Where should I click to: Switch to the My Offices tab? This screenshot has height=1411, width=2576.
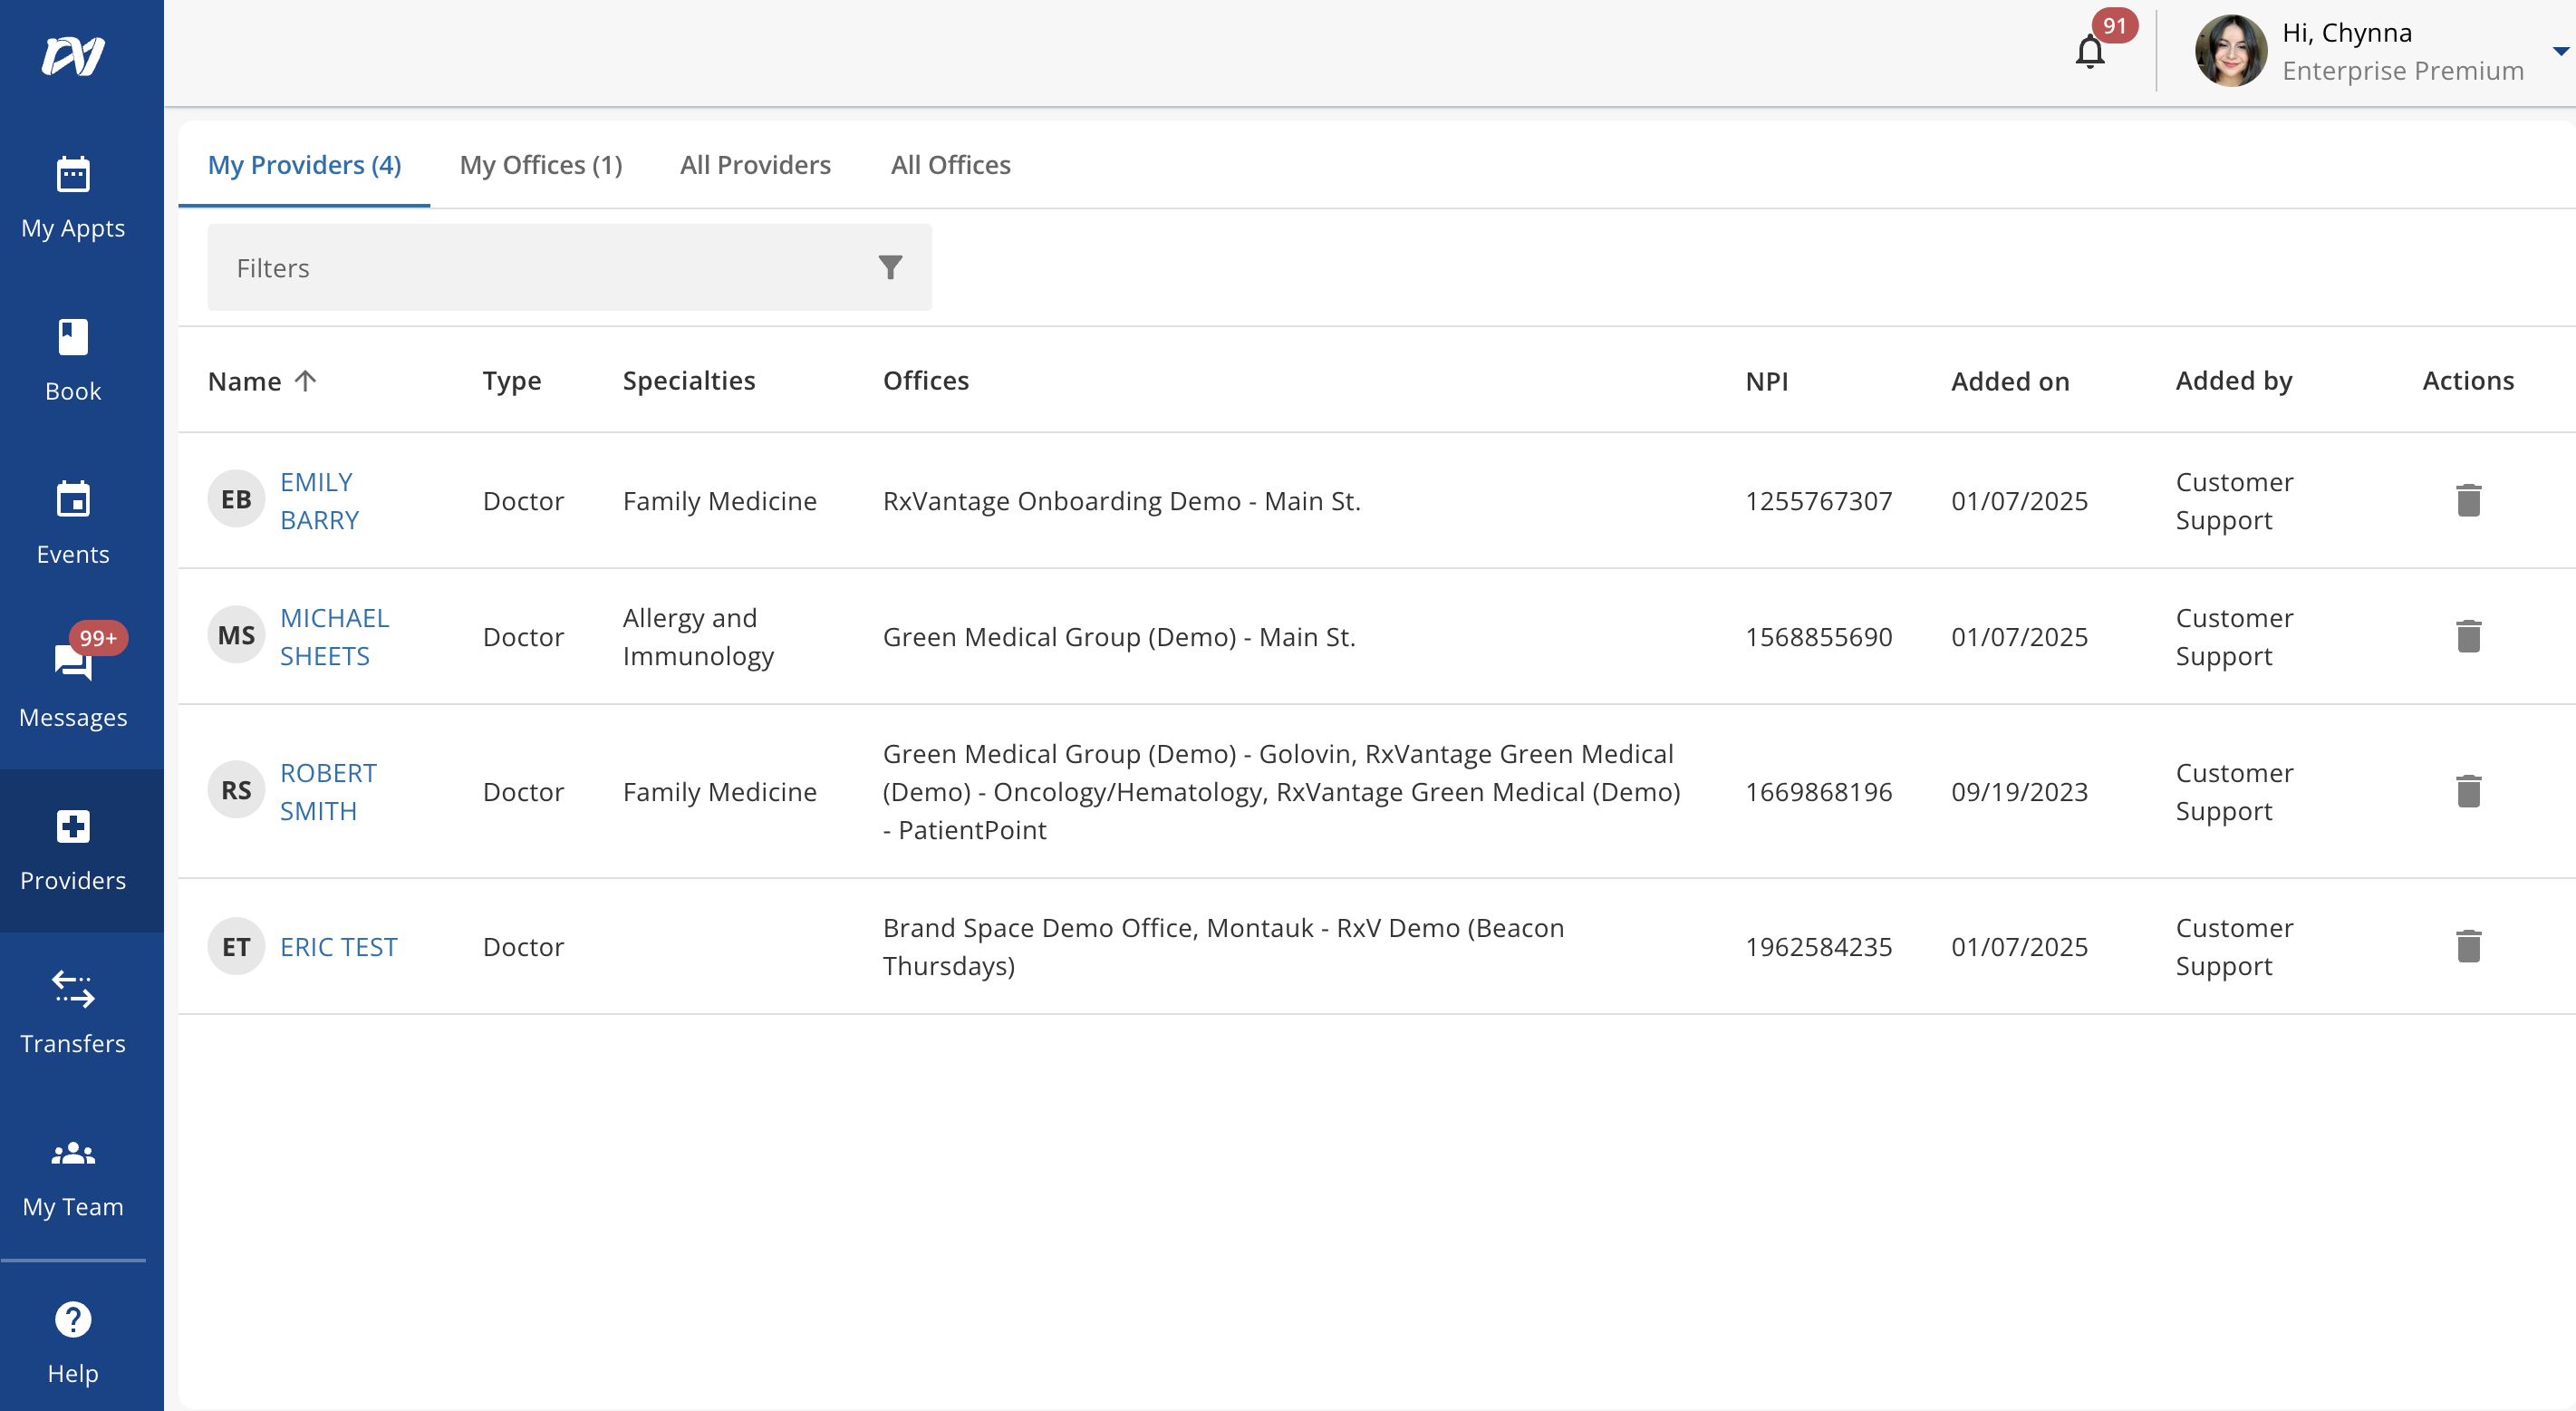[541, 164]
